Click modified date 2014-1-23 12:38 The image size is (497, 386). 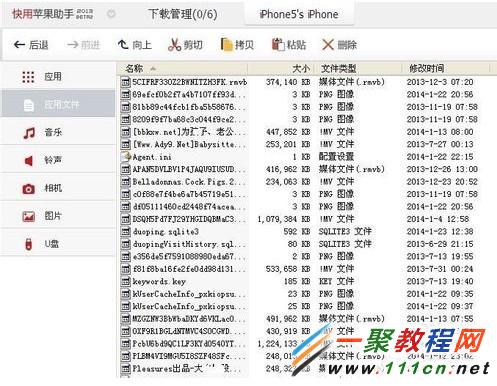tap(440, 231)
